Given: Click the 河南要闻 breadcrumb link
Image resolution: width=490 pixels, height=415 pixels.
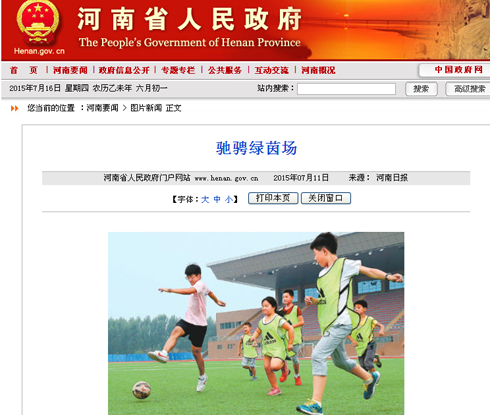Looking at the screenshot, I should 102,108.
